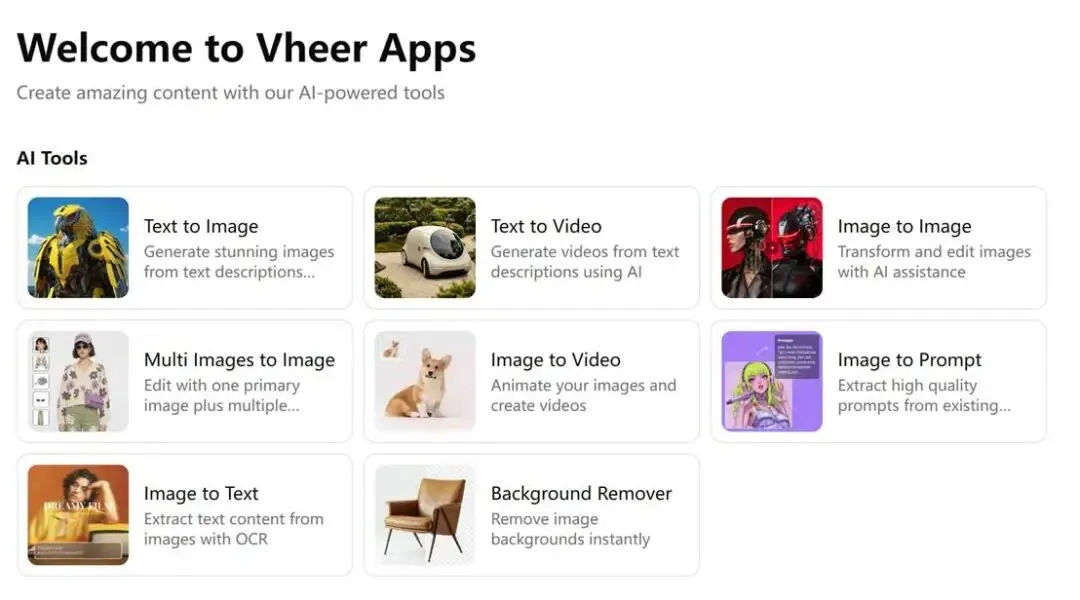Click the fashion model Multi Images thumbnail
This screenshot has width=1080, height=600.
point(78,381)
